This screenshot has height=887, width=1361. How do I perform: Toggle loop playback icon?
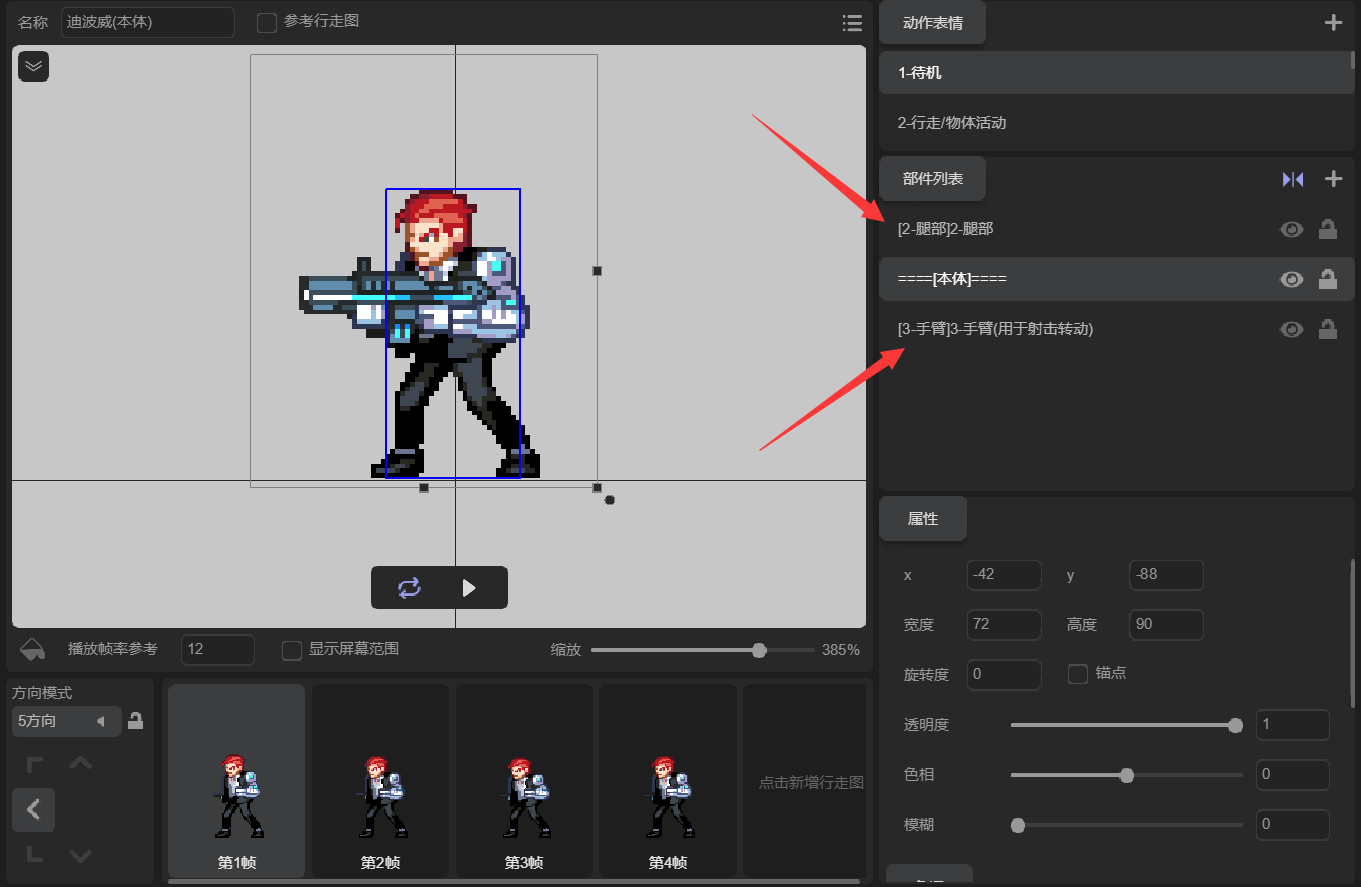409,587
